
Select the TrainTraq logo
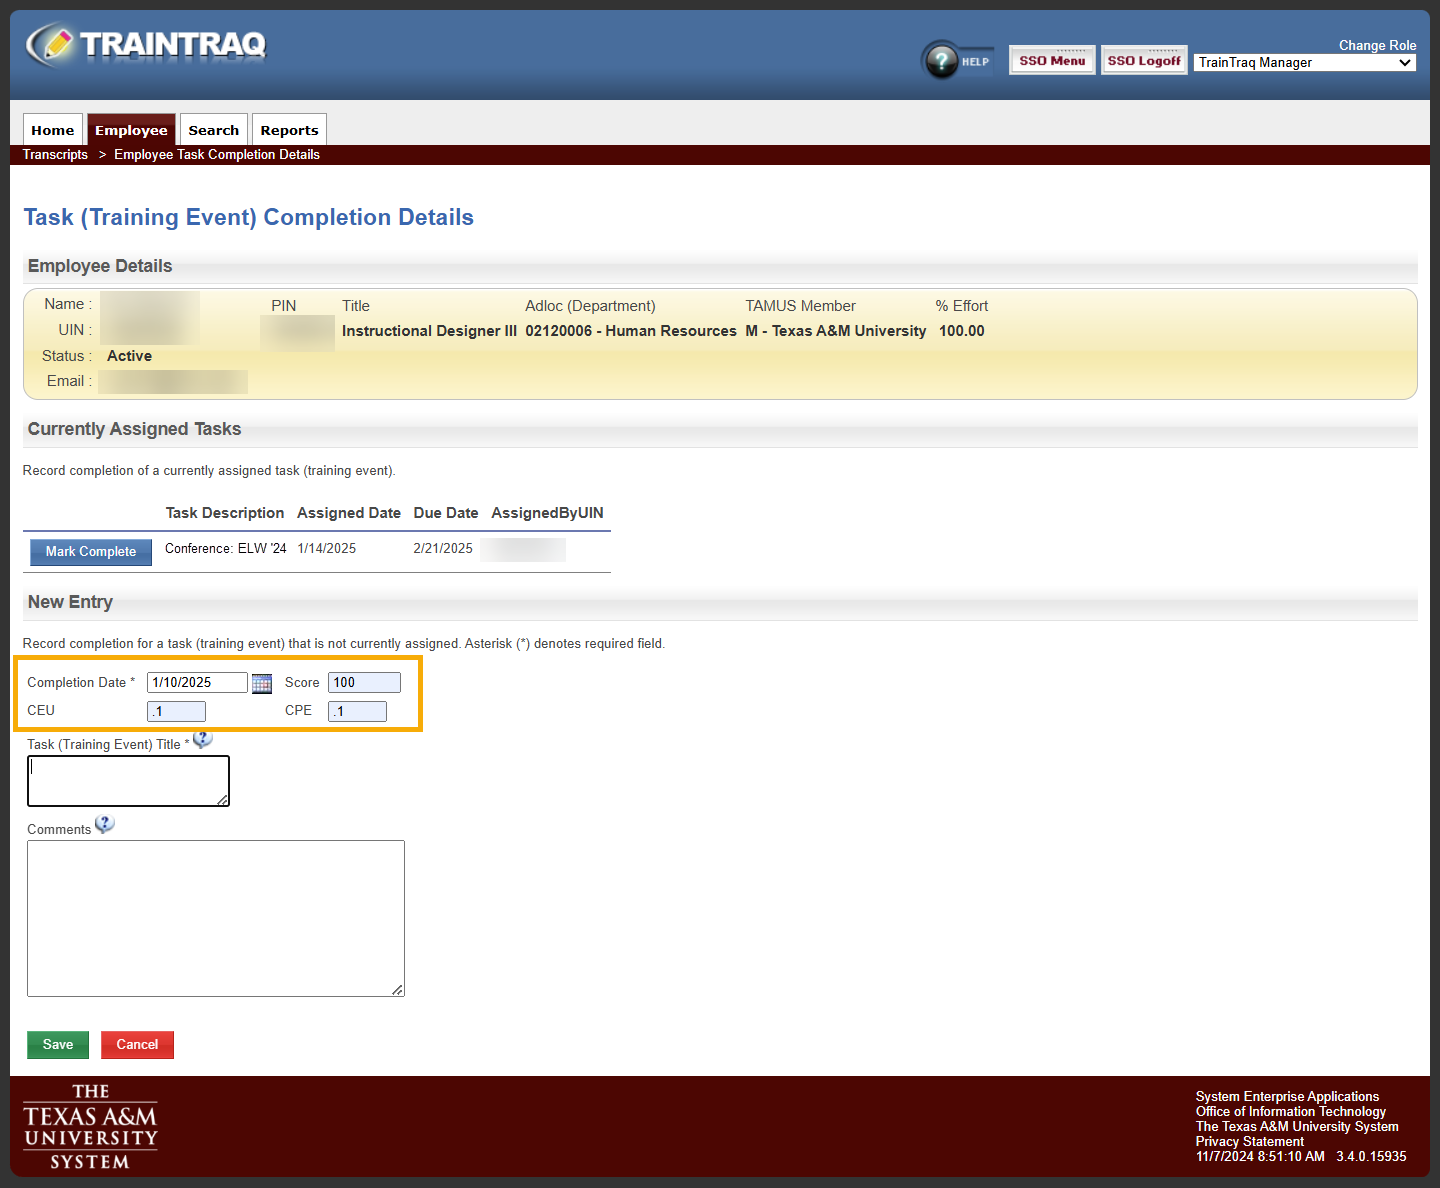pos(145,44)
